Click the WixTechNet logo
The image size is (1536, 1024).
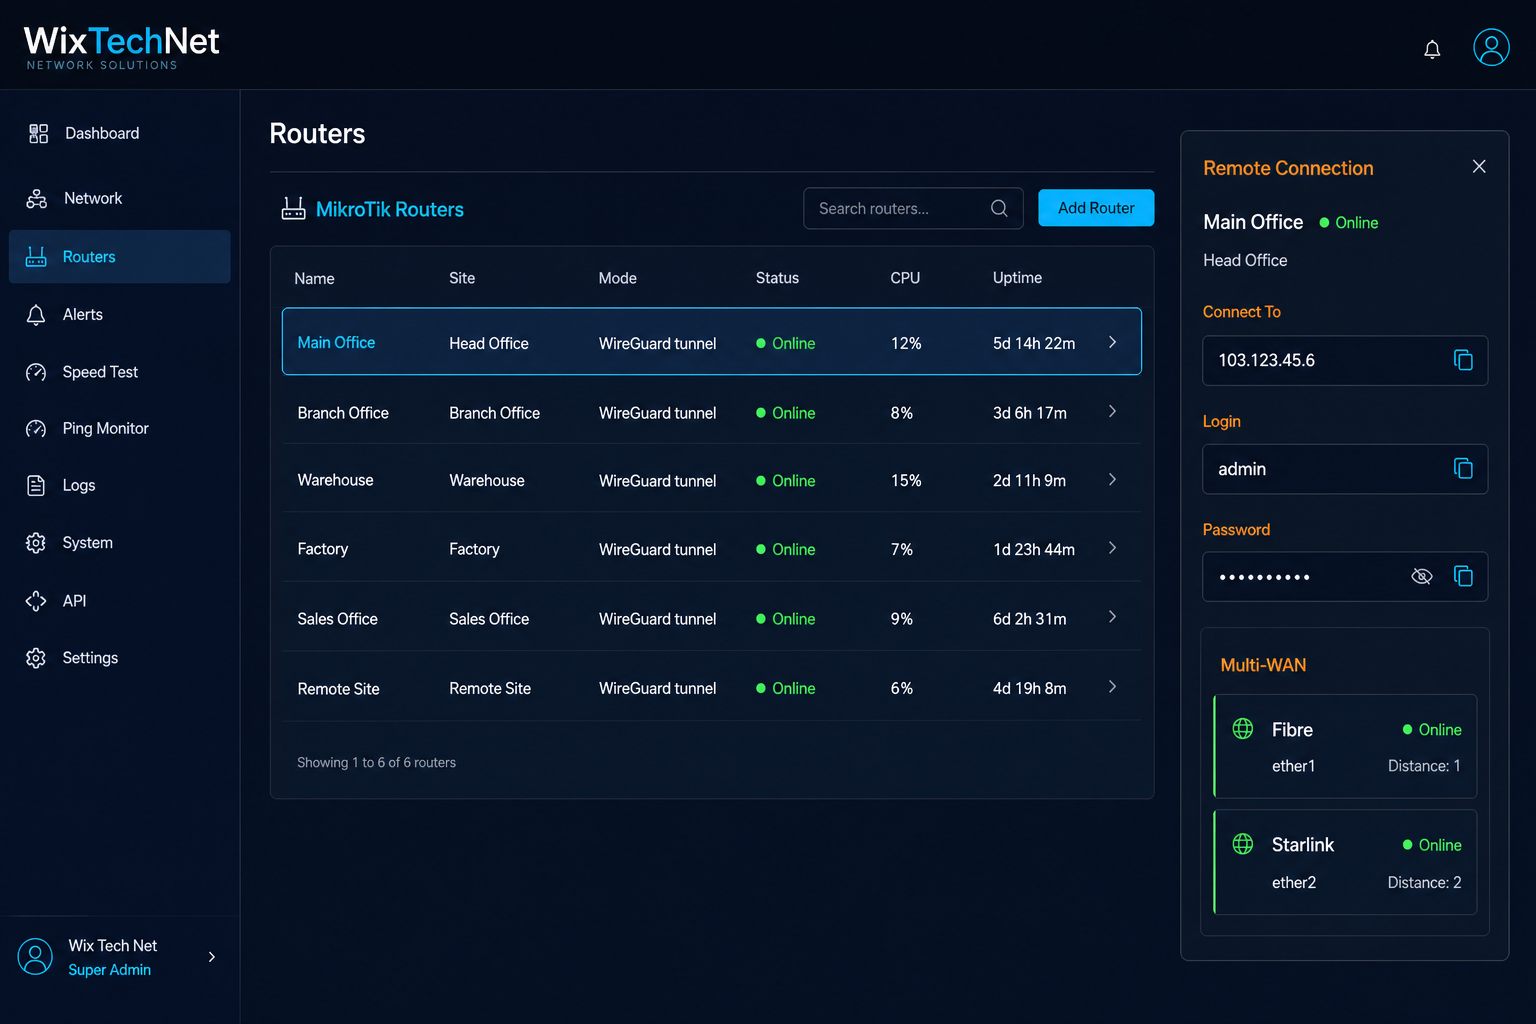pyautogui.click(x=121, y=47)
